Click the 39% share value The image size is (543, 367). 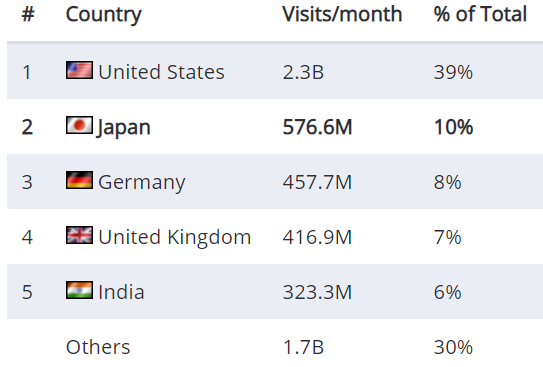(x=453, y=72)
